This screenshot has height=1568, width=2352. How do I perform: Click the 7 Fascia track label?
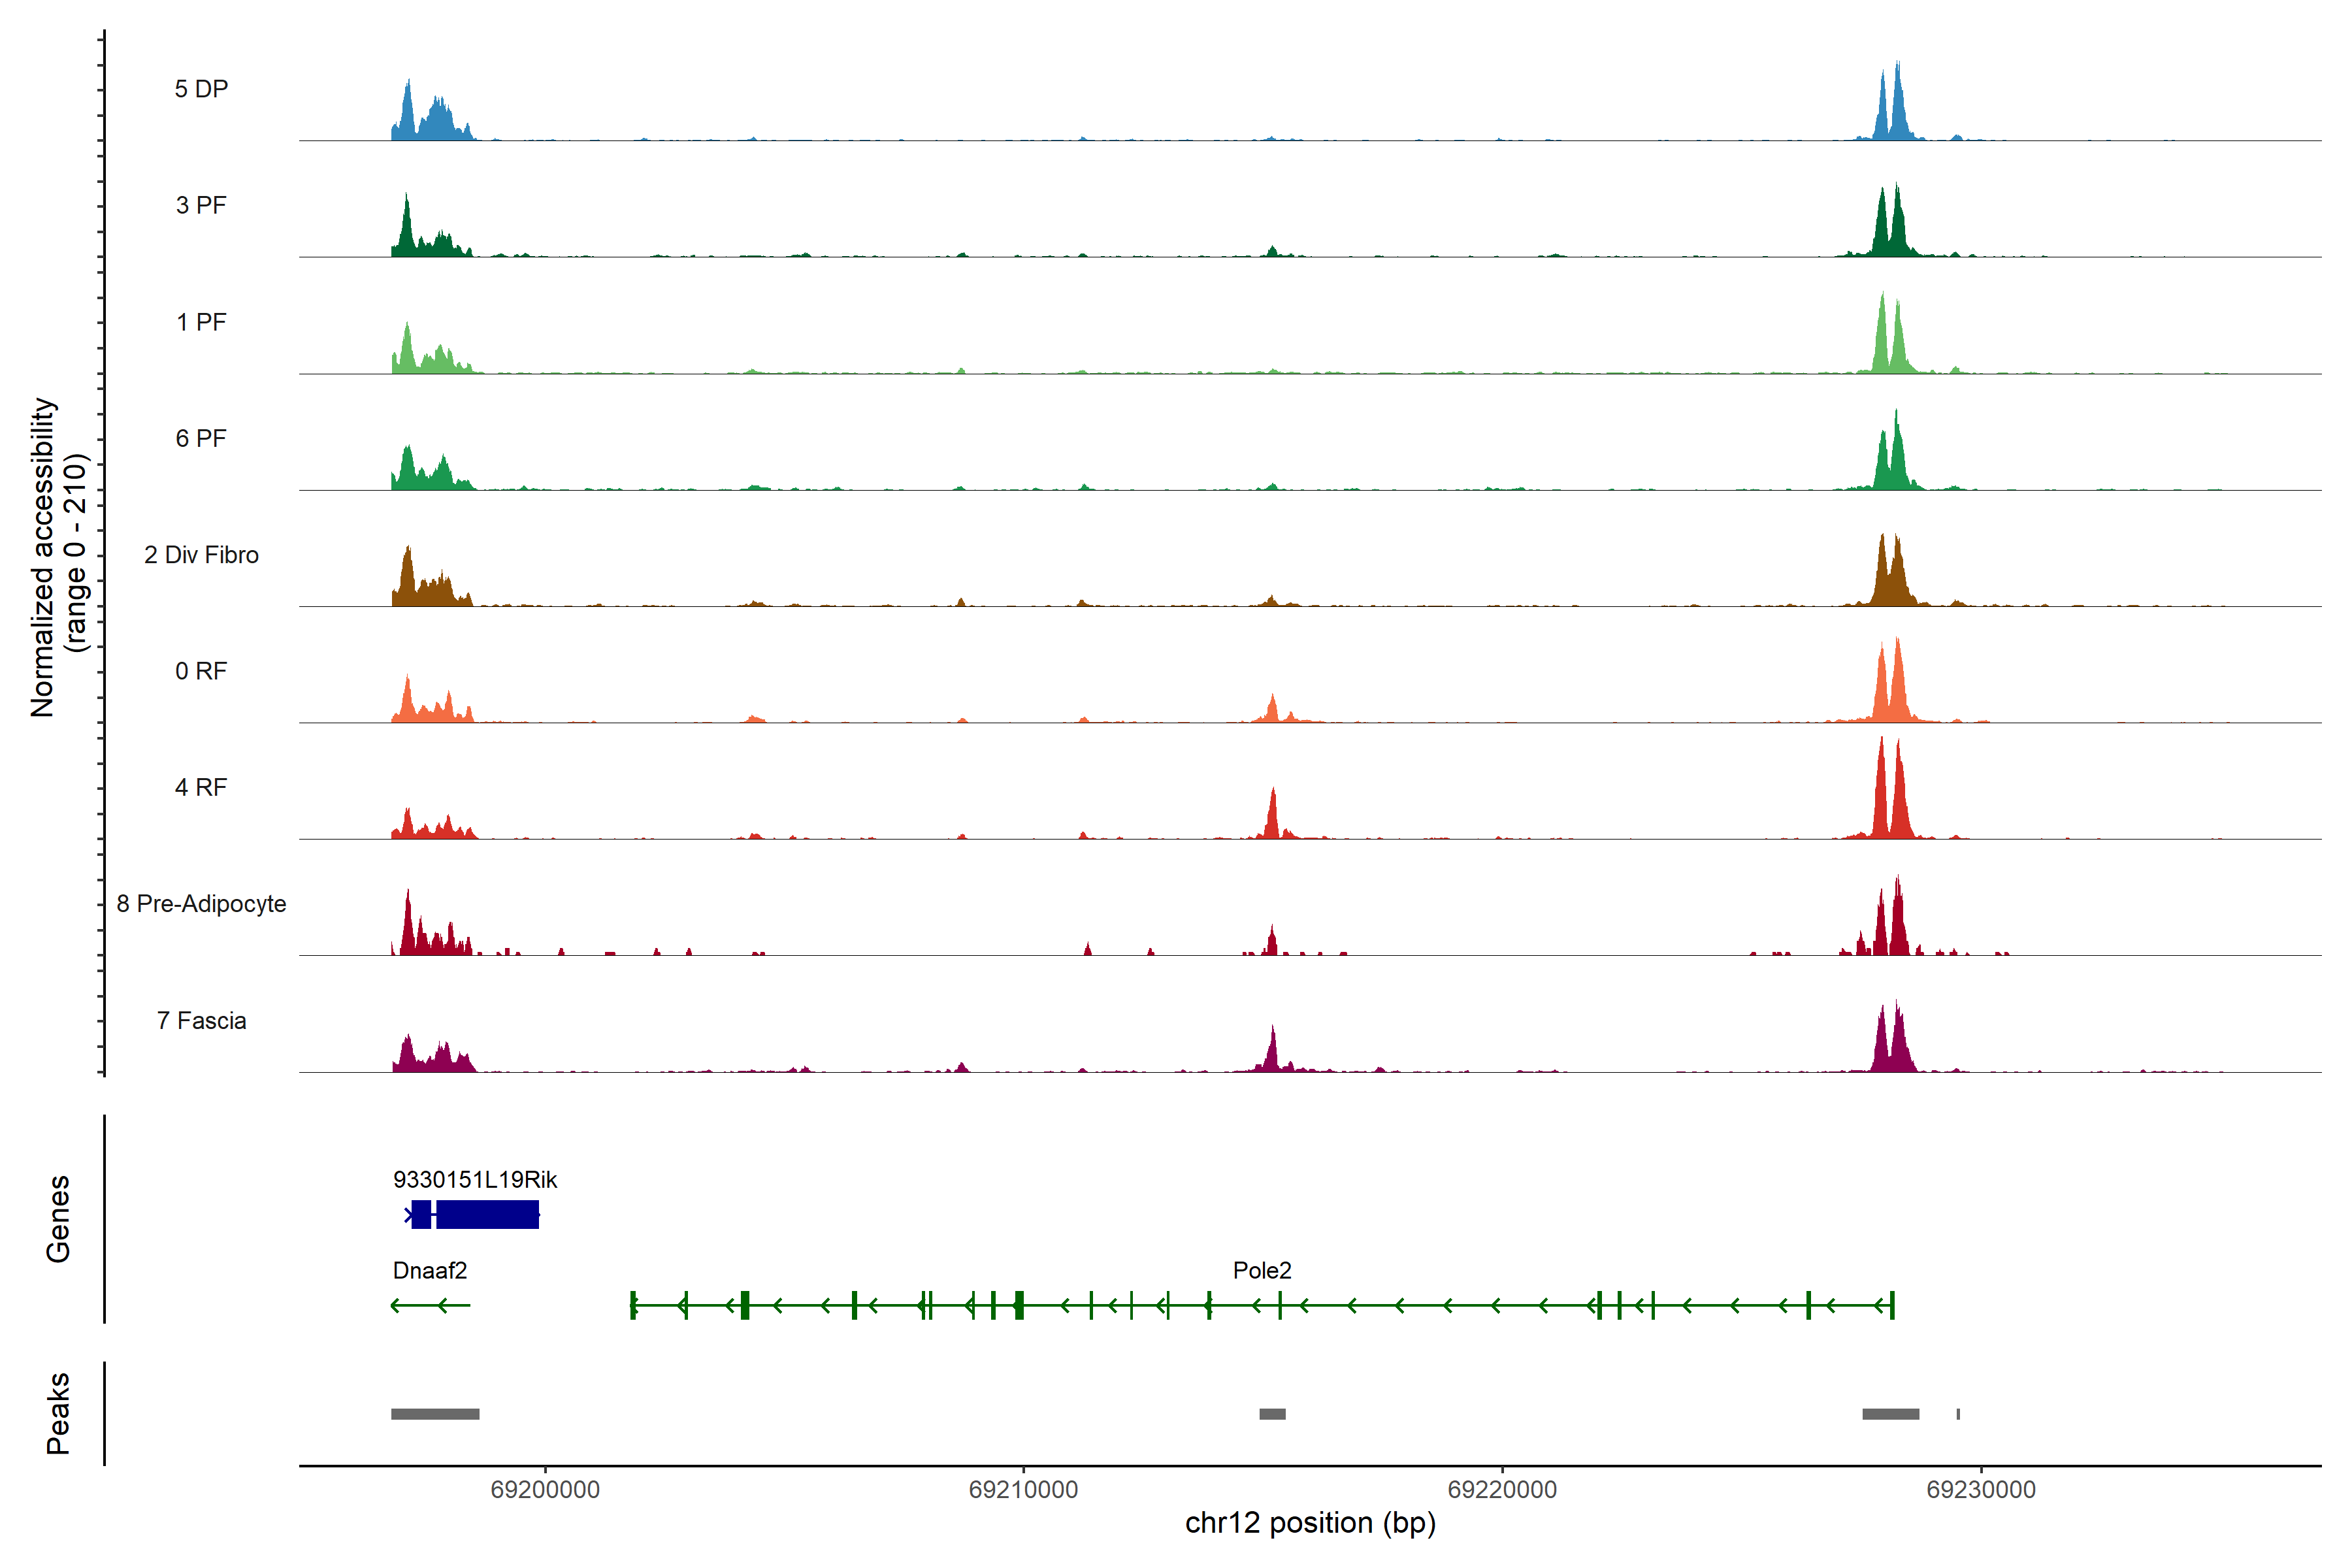click(201, 1020)
